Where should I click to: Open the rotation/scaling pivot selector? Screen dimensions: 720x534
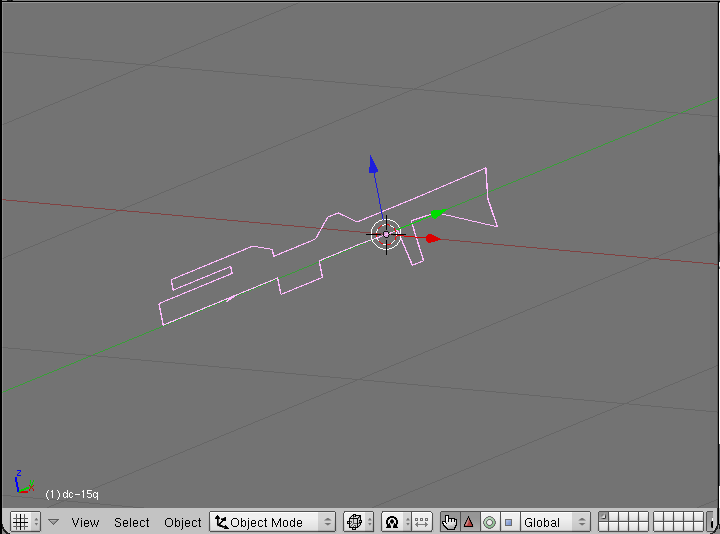(396, 522)
